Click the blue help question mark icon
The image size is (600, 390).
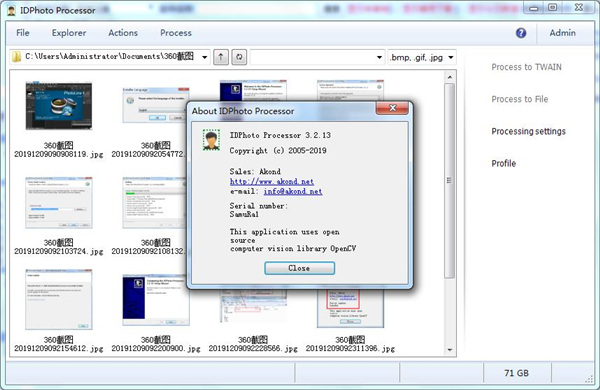521,33
